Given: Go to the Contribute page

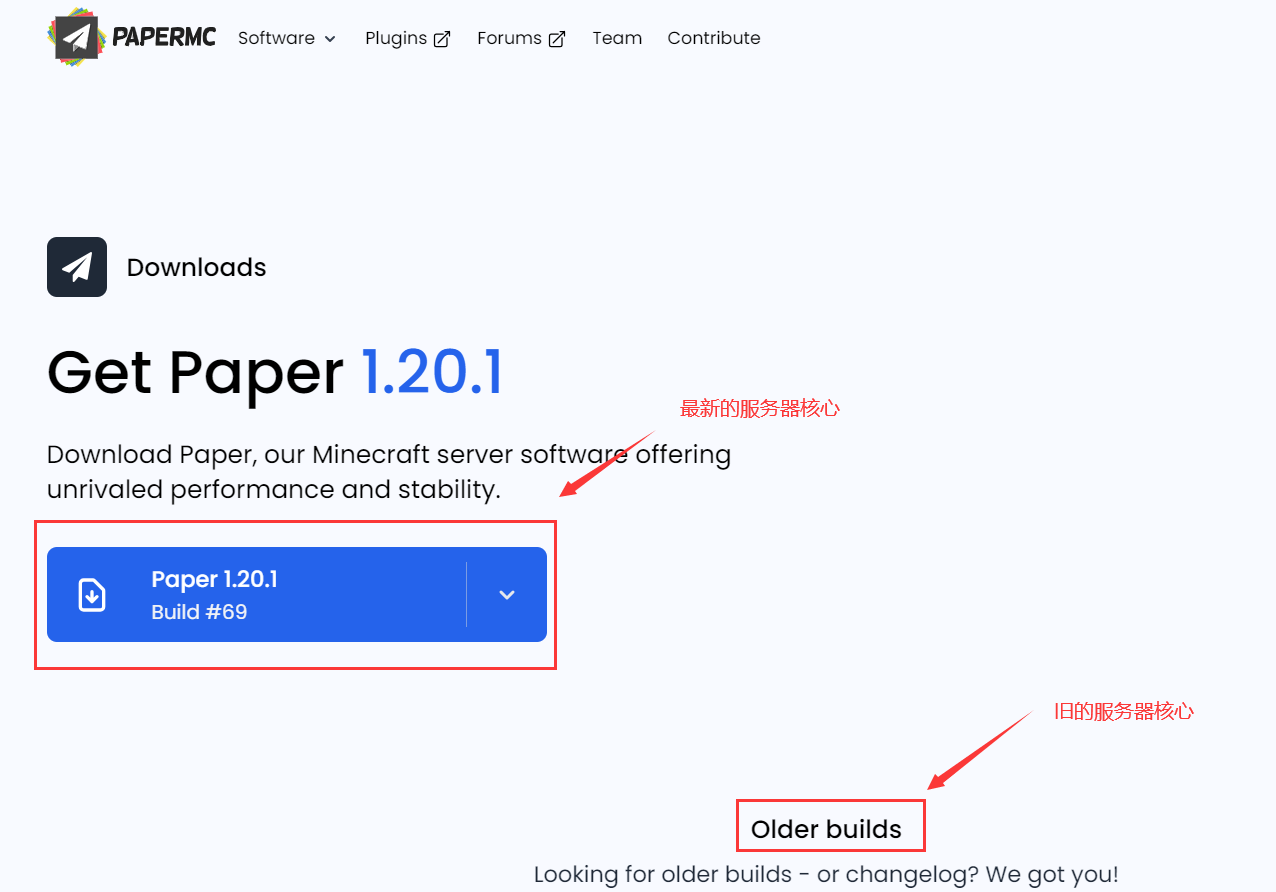Looking at the screenshot, I should pyautogui.click(x=714, y=38).
